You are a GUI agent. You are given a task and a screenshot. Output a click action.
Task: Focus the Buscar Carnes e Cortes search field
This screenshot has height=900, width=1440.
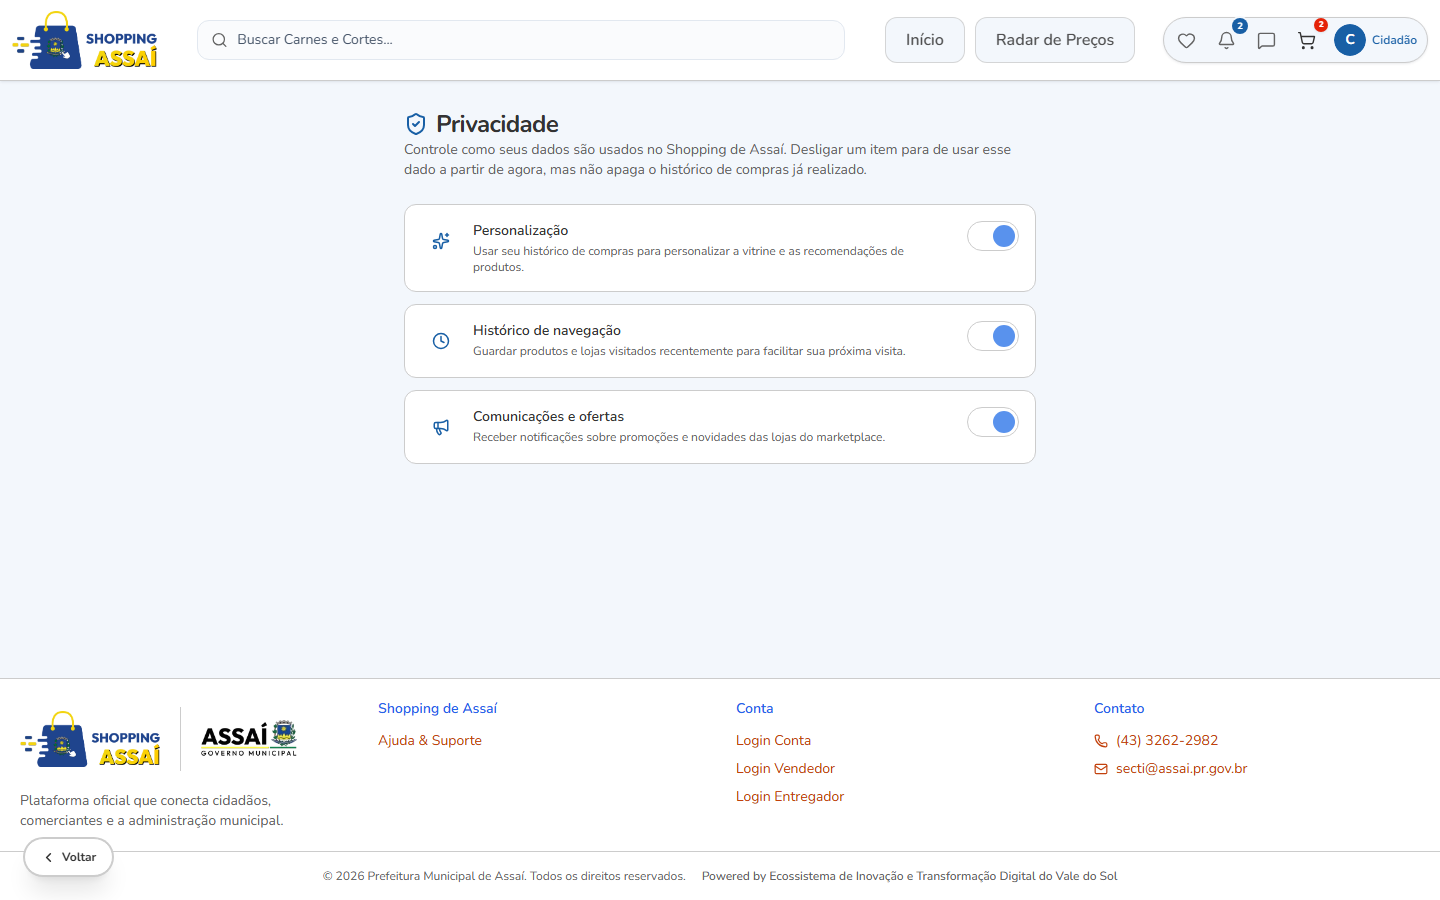point(521,40)
